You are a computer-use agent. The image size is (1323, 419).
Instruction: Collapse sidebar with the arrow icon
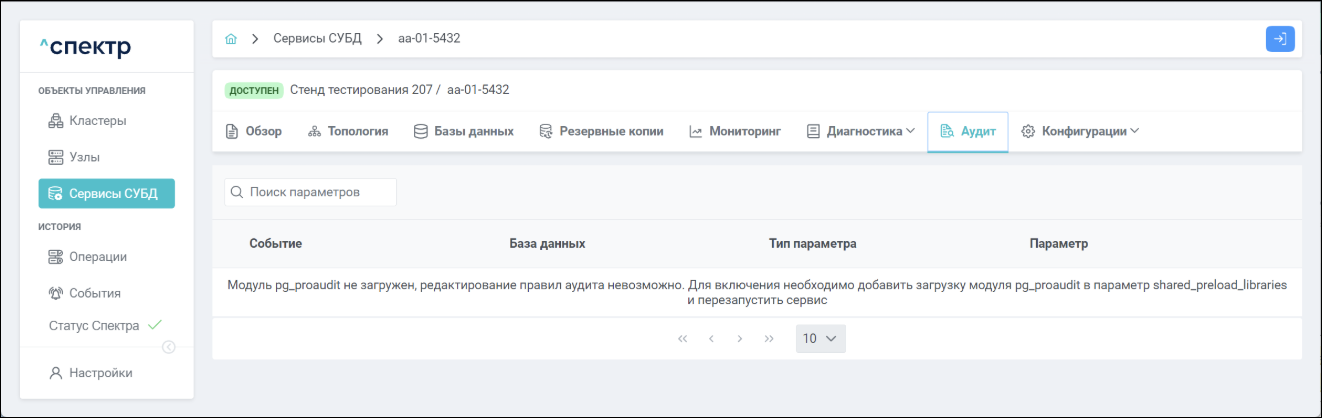click(x=169, y=347)
